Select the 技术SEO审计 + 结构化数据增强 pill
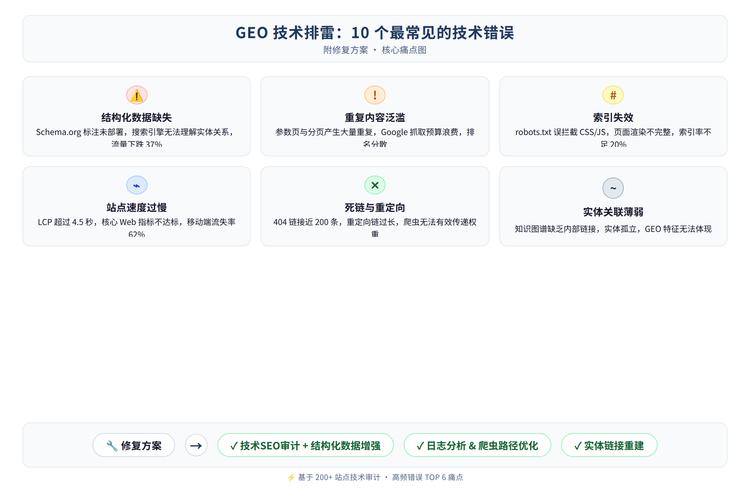Image resolution: width=750 pixels, height=500 pixels. [305, 445]
